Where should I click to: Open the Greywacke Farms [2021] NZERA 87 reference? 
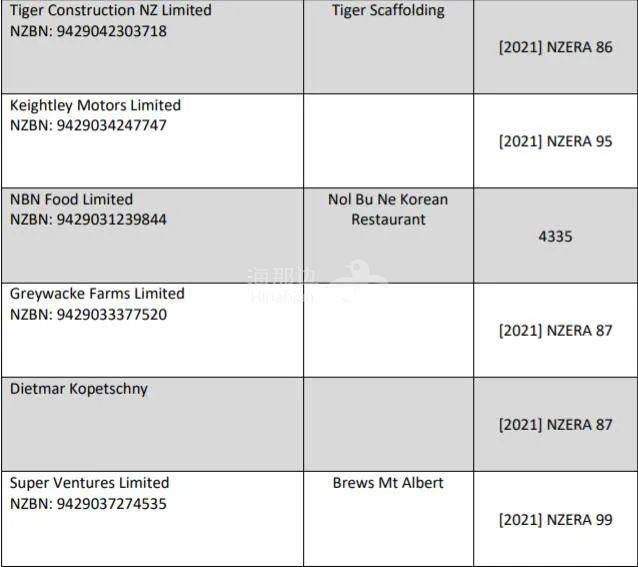[x=555, y=331]
